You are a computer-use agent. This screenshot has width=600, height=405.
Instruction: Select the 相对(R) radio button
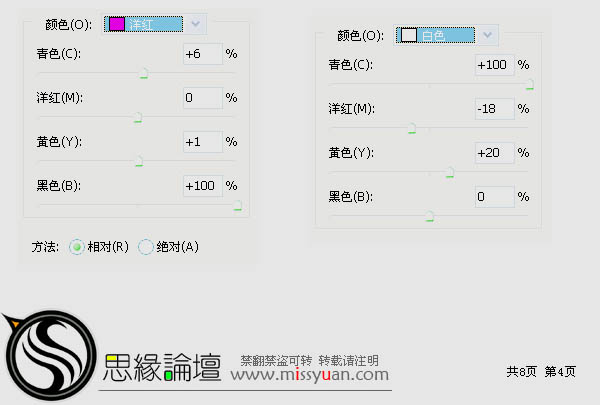[77, 247]
